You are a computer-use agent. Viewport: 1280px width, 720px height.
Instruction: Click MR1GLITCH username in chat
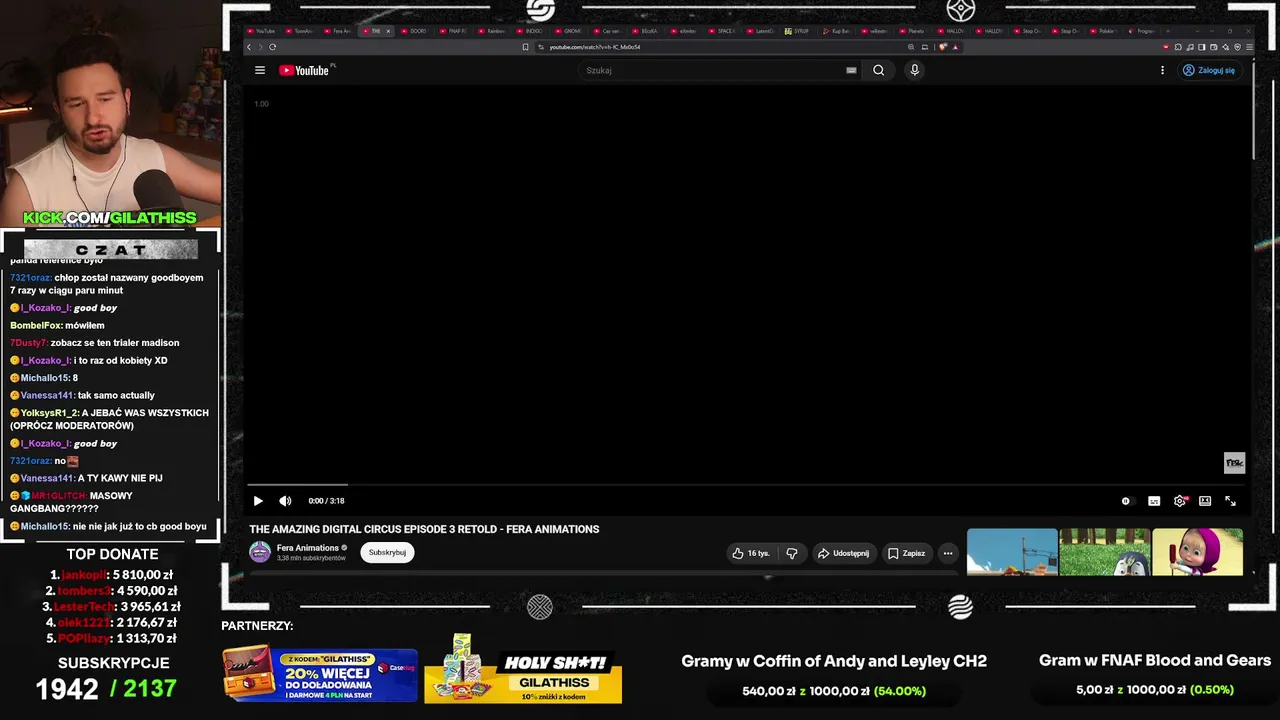pyautogui.click(x=59, y=496)
